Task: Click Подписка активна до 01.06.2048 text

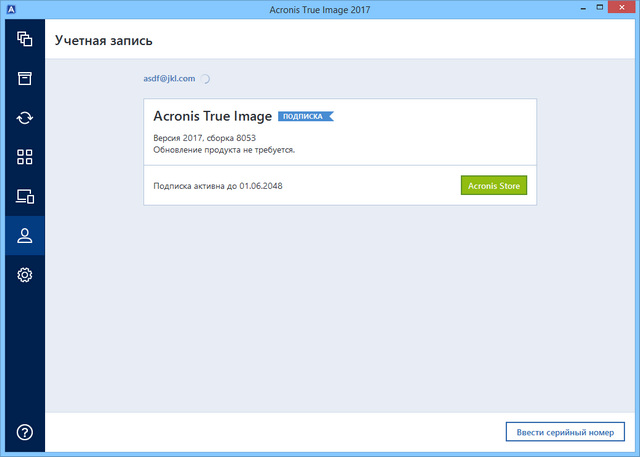Action: pyautogui.click(x=218, y=186)
